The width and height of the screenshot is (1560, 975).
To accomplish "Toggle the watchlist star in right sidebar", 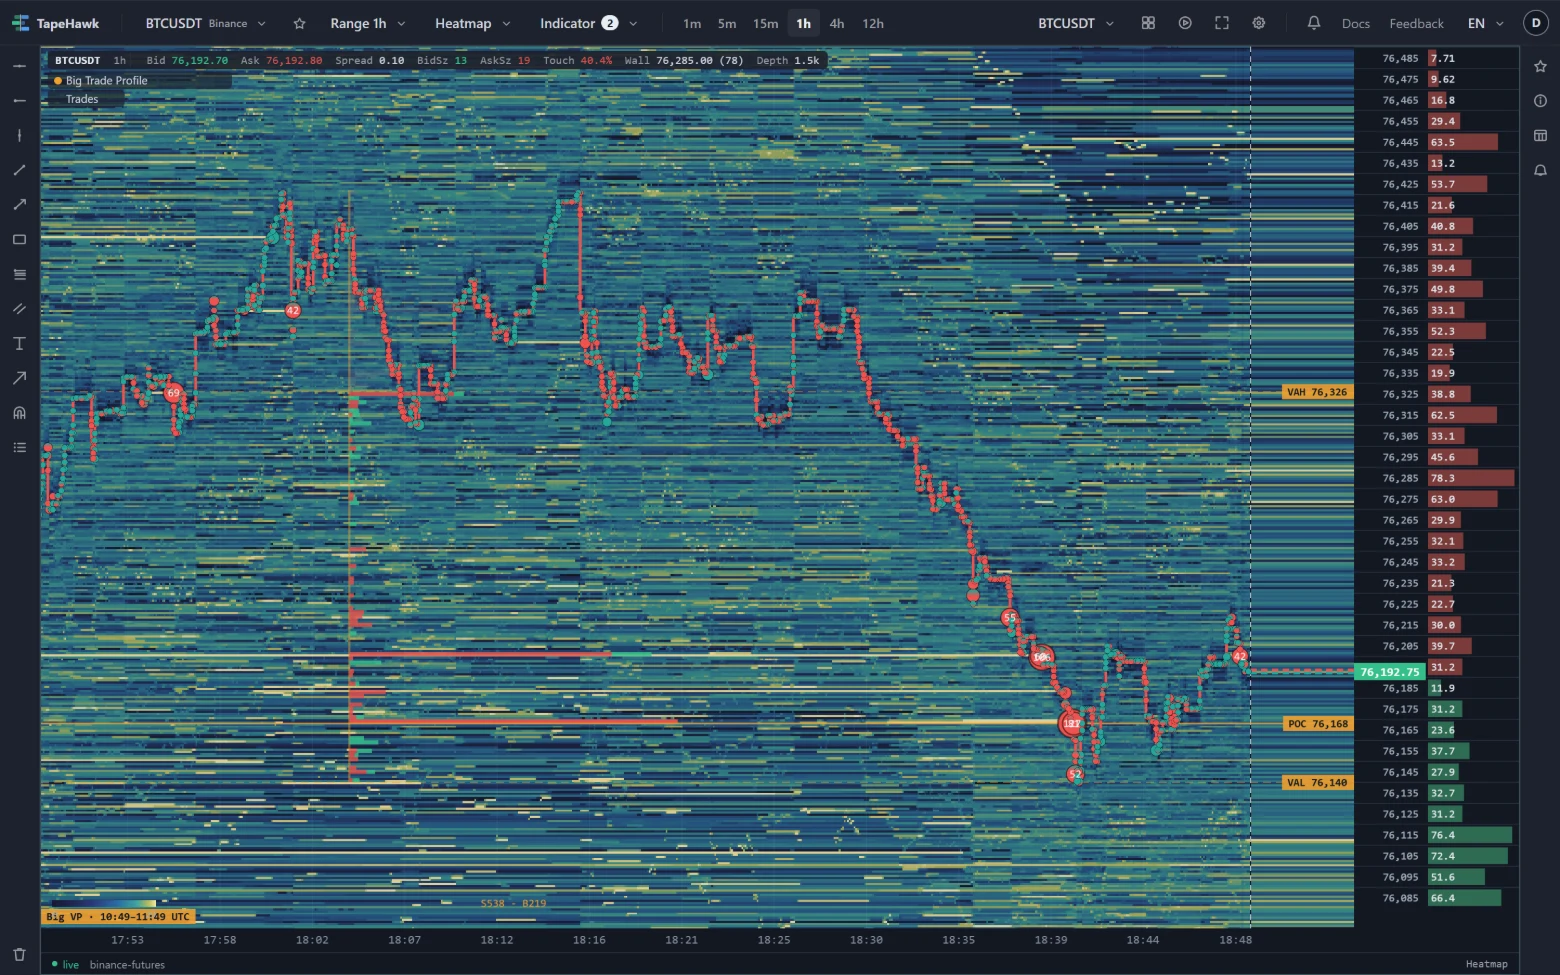I will pyautogui.click(x=1540, y=66).
